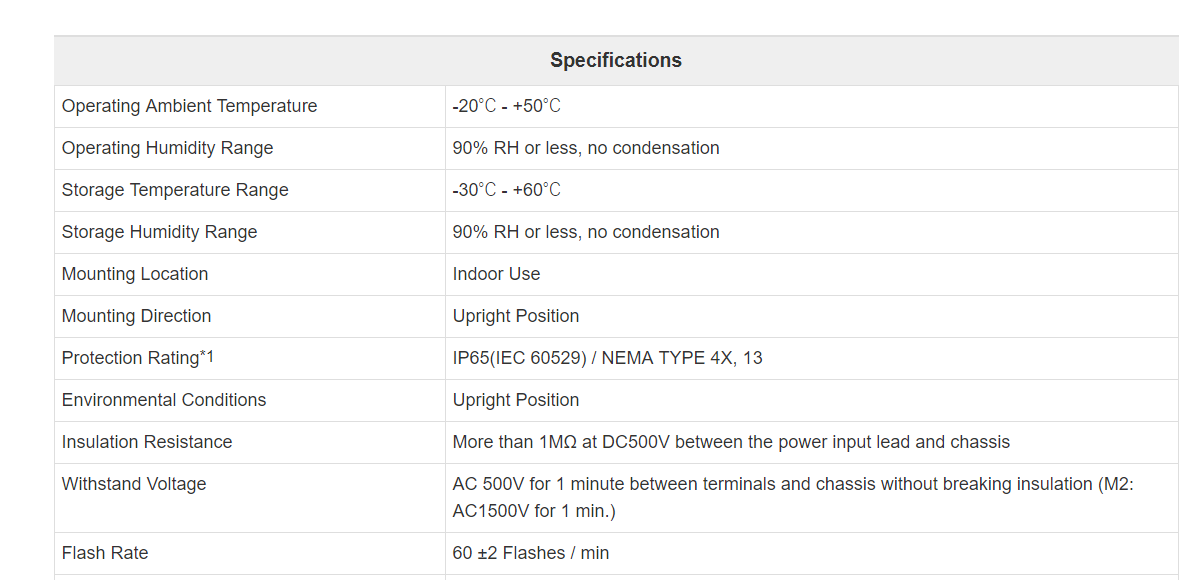
Task: Select the Operating Ambient Temperature label
Action: coord(189,106)
